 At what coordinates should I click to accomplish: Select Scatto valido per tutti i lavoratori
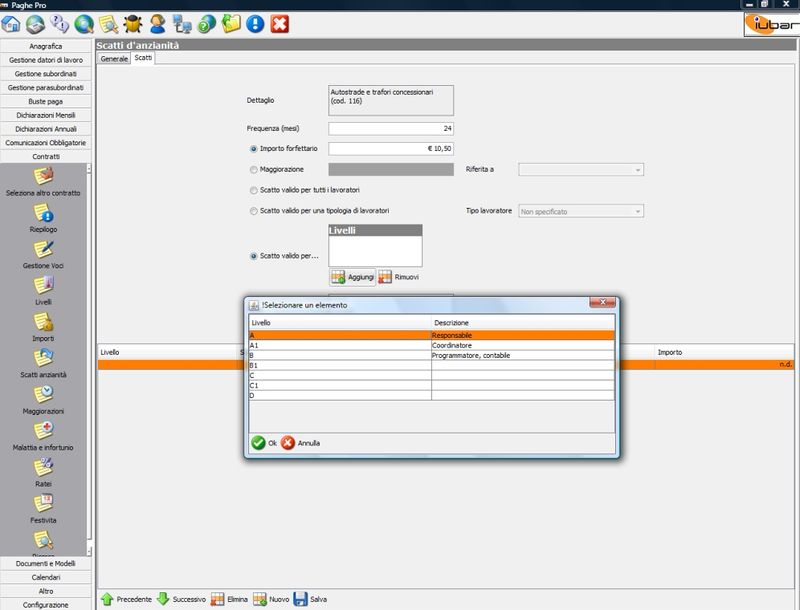click(254, 190)
